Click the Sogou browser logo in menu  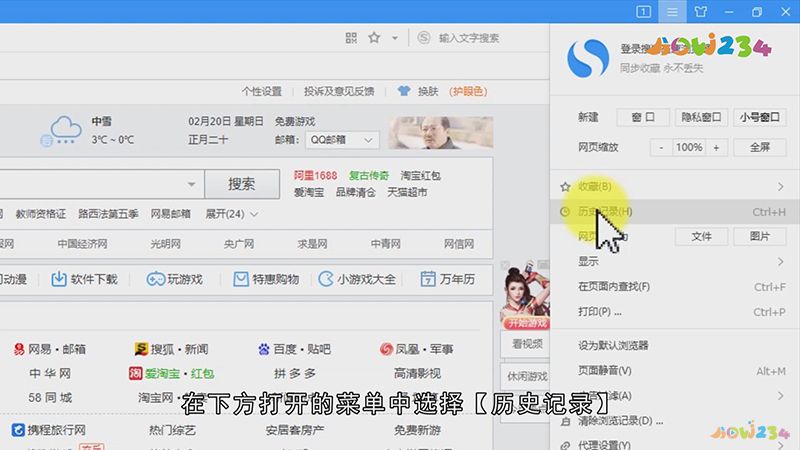coord(588,58)
